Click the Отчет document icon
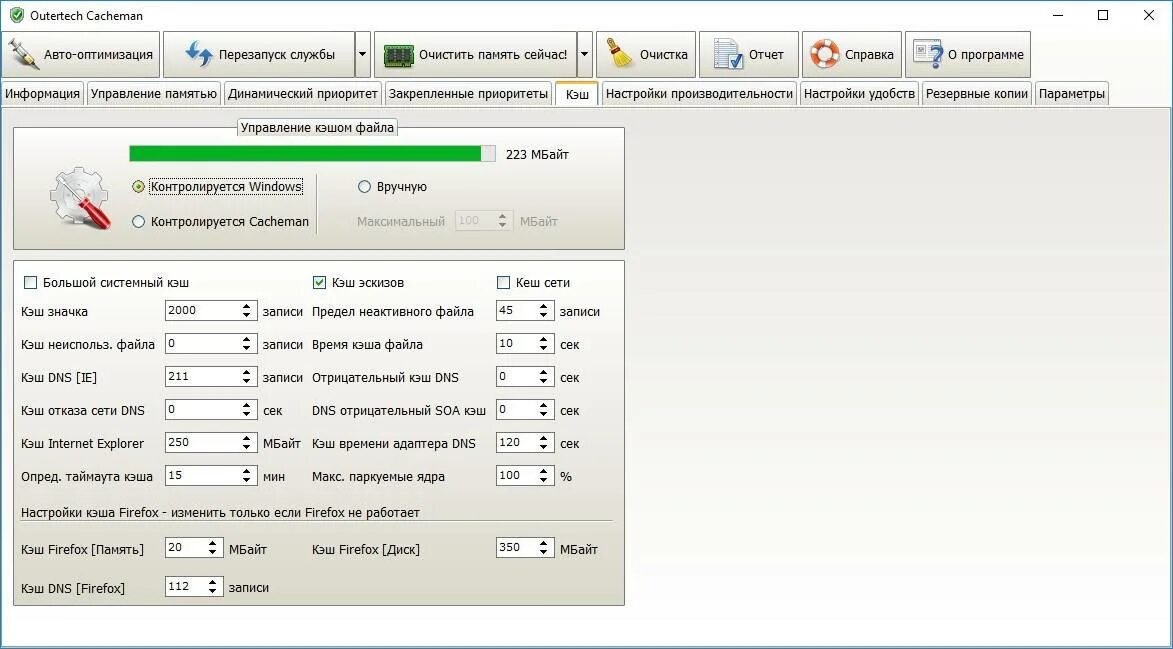 click(727, 55)
